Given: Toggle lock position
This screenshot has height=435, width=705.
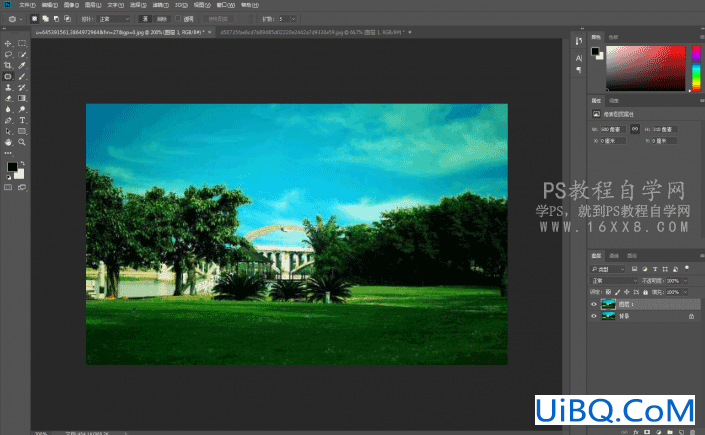Looking at the screenshot, I should coord(626,292).
